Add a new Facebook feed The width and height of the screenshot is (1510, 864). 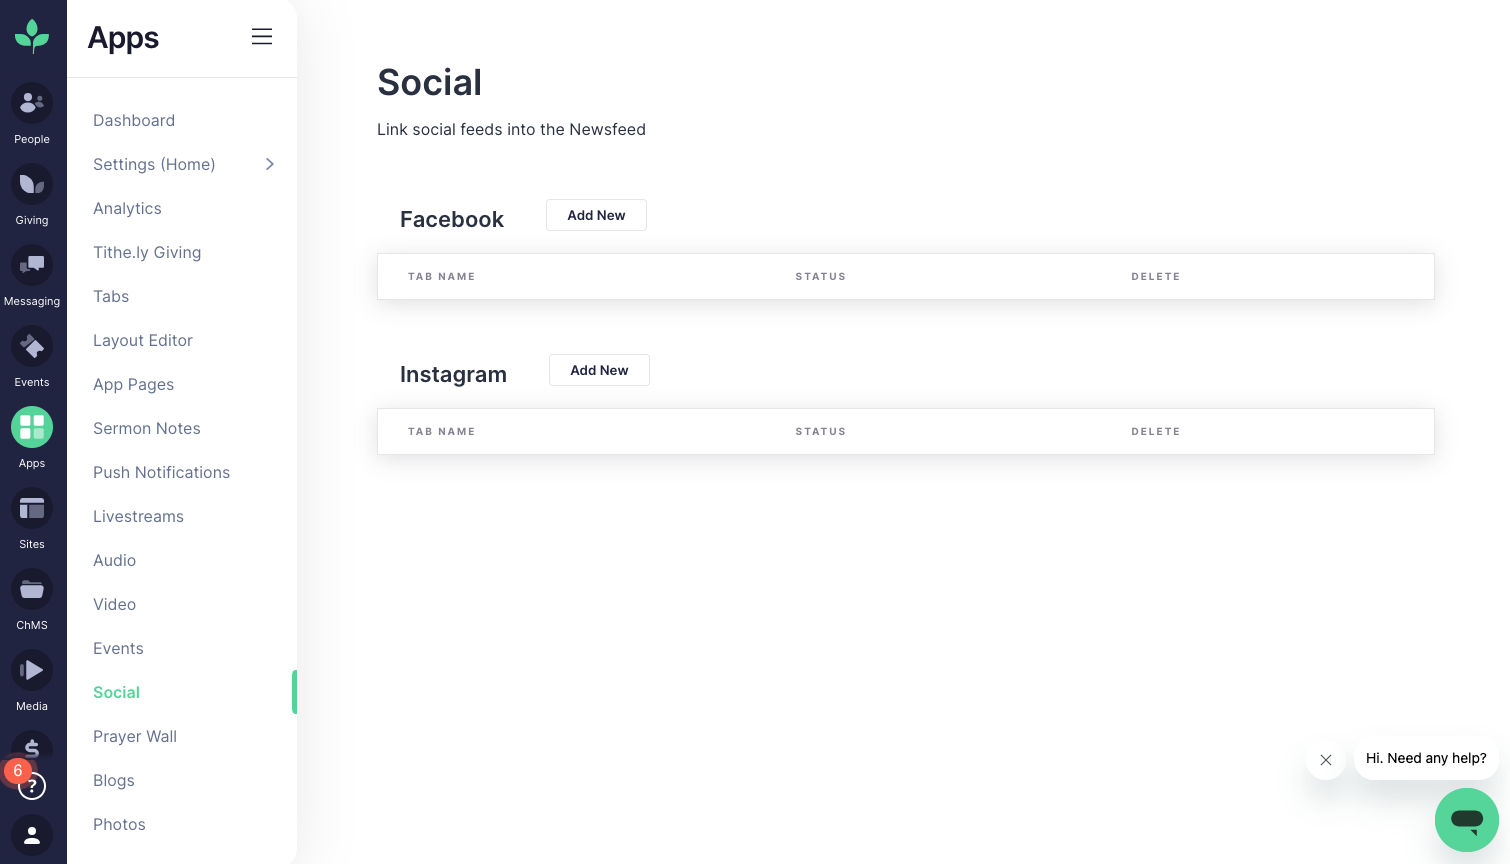596,215
